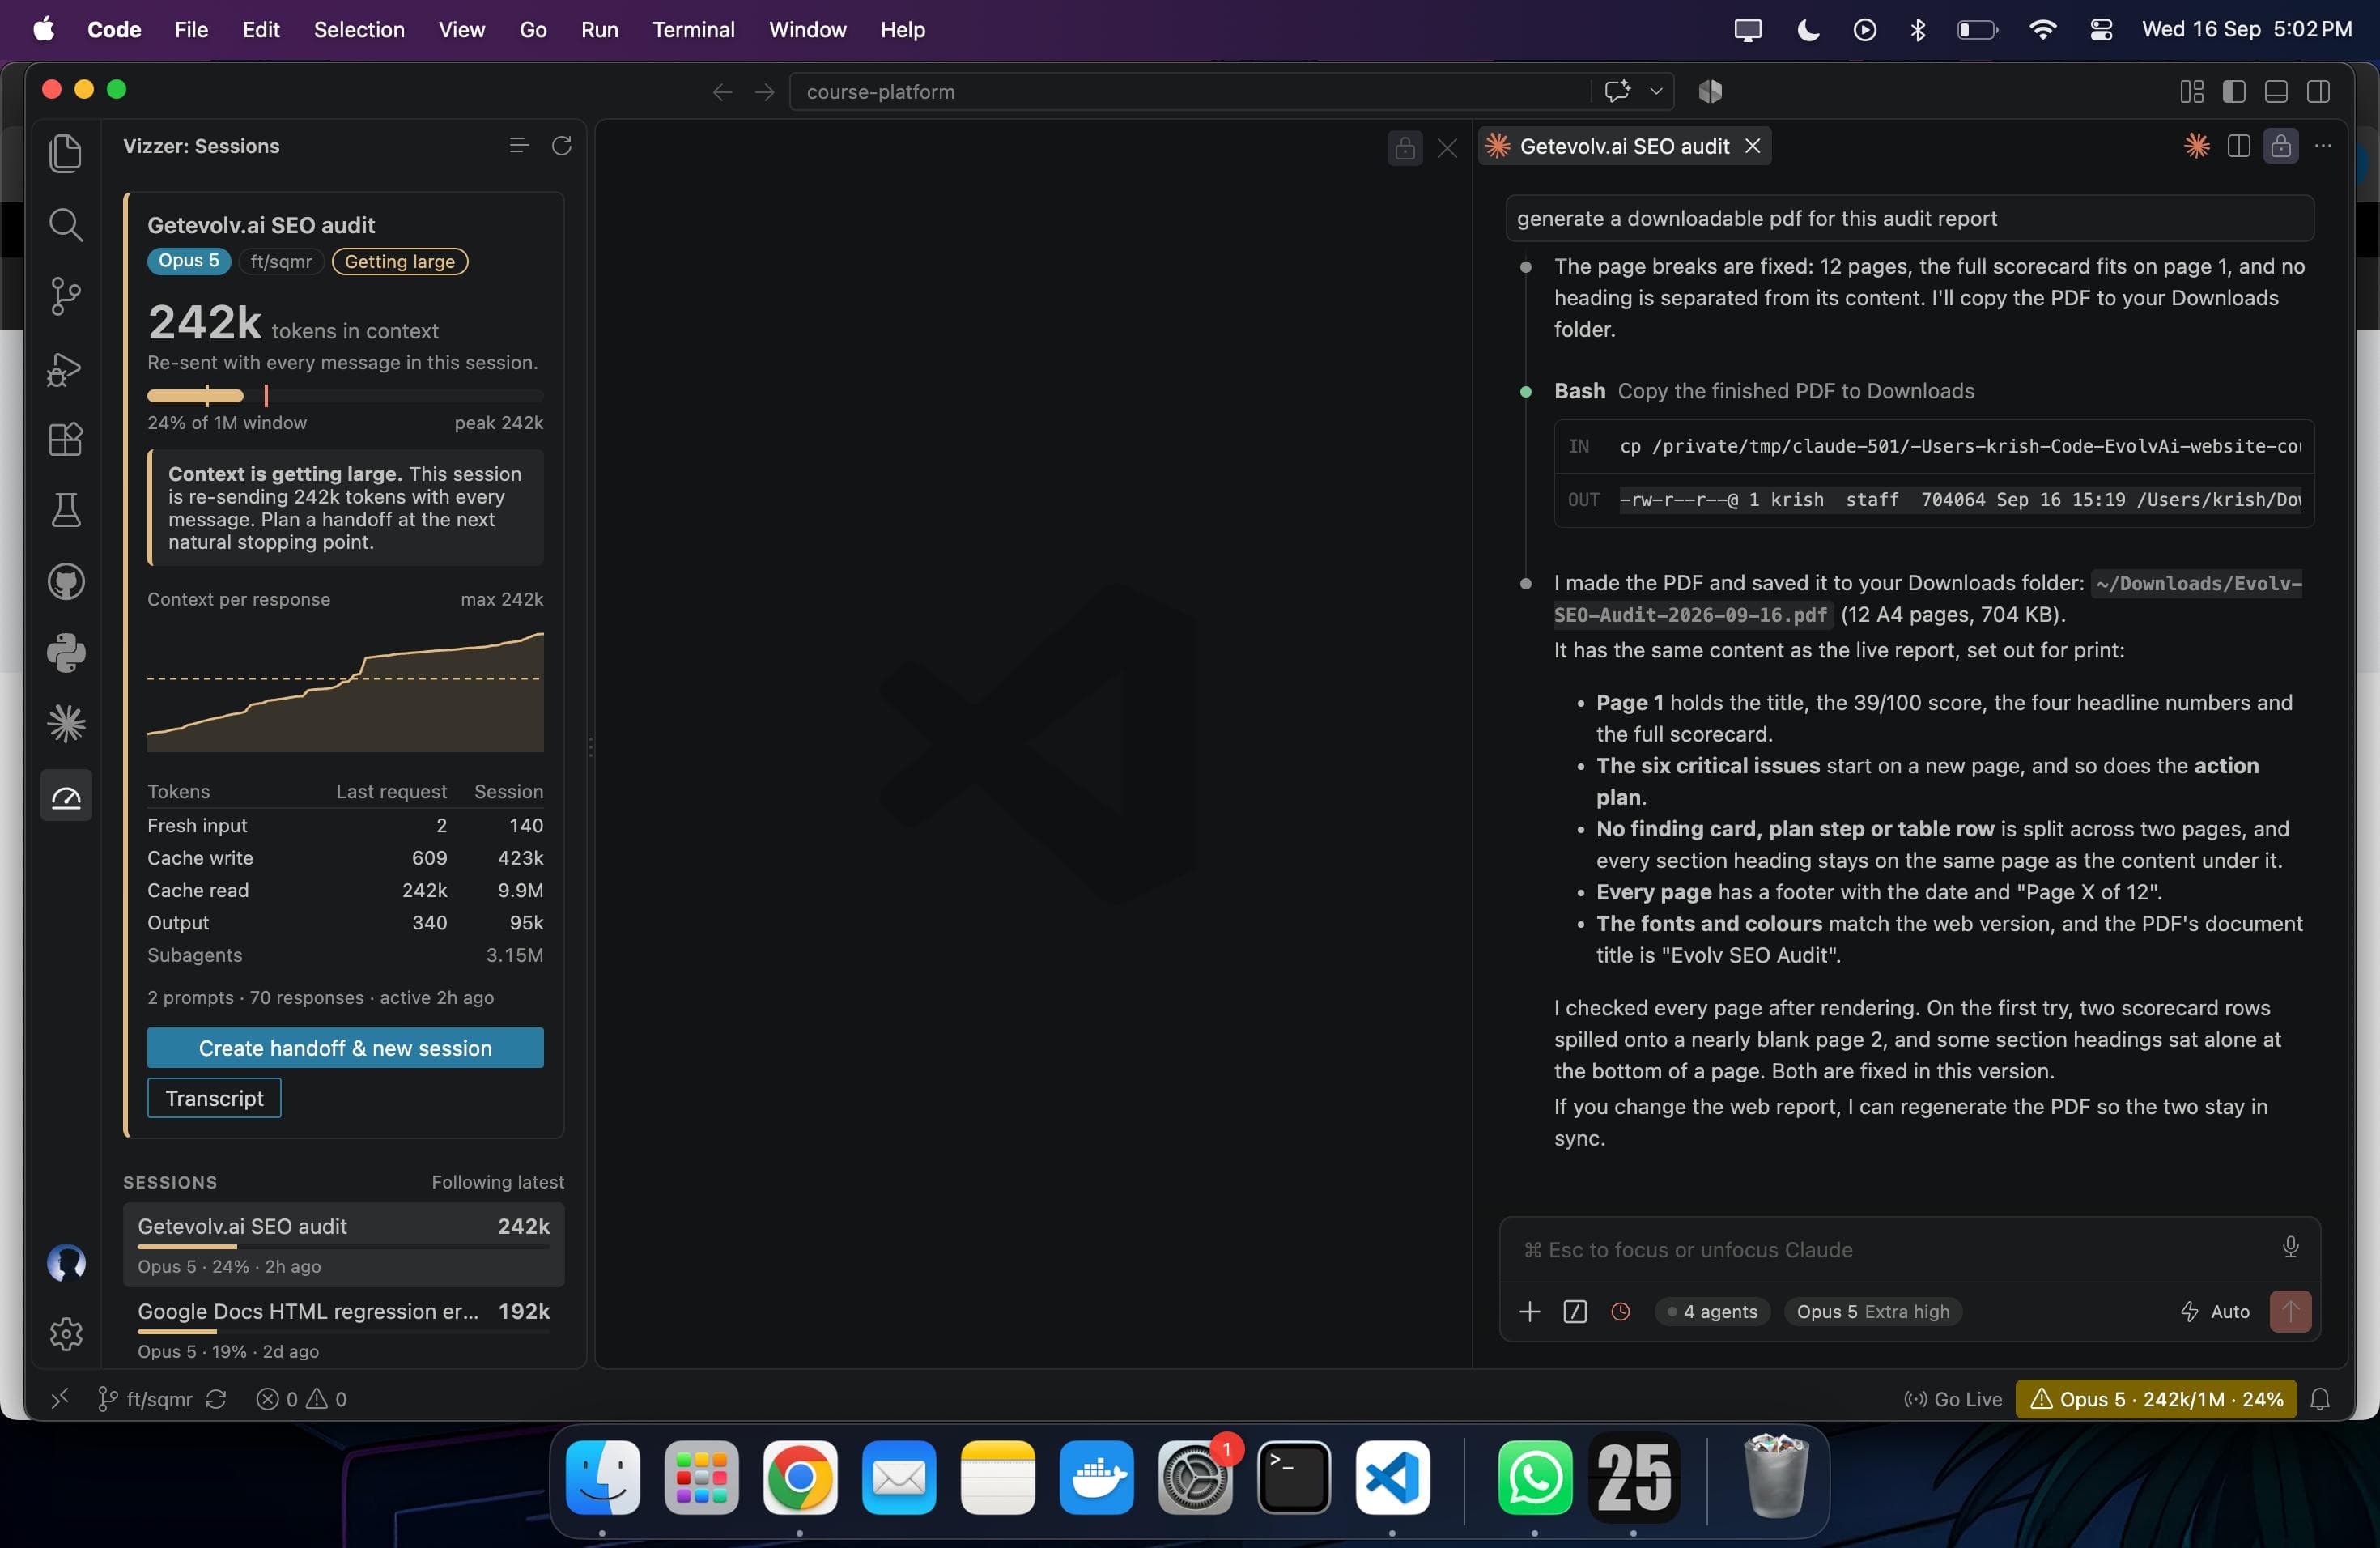Open notifications bell in status bar
2380x1548 pixels.
coord(2320,1399)
